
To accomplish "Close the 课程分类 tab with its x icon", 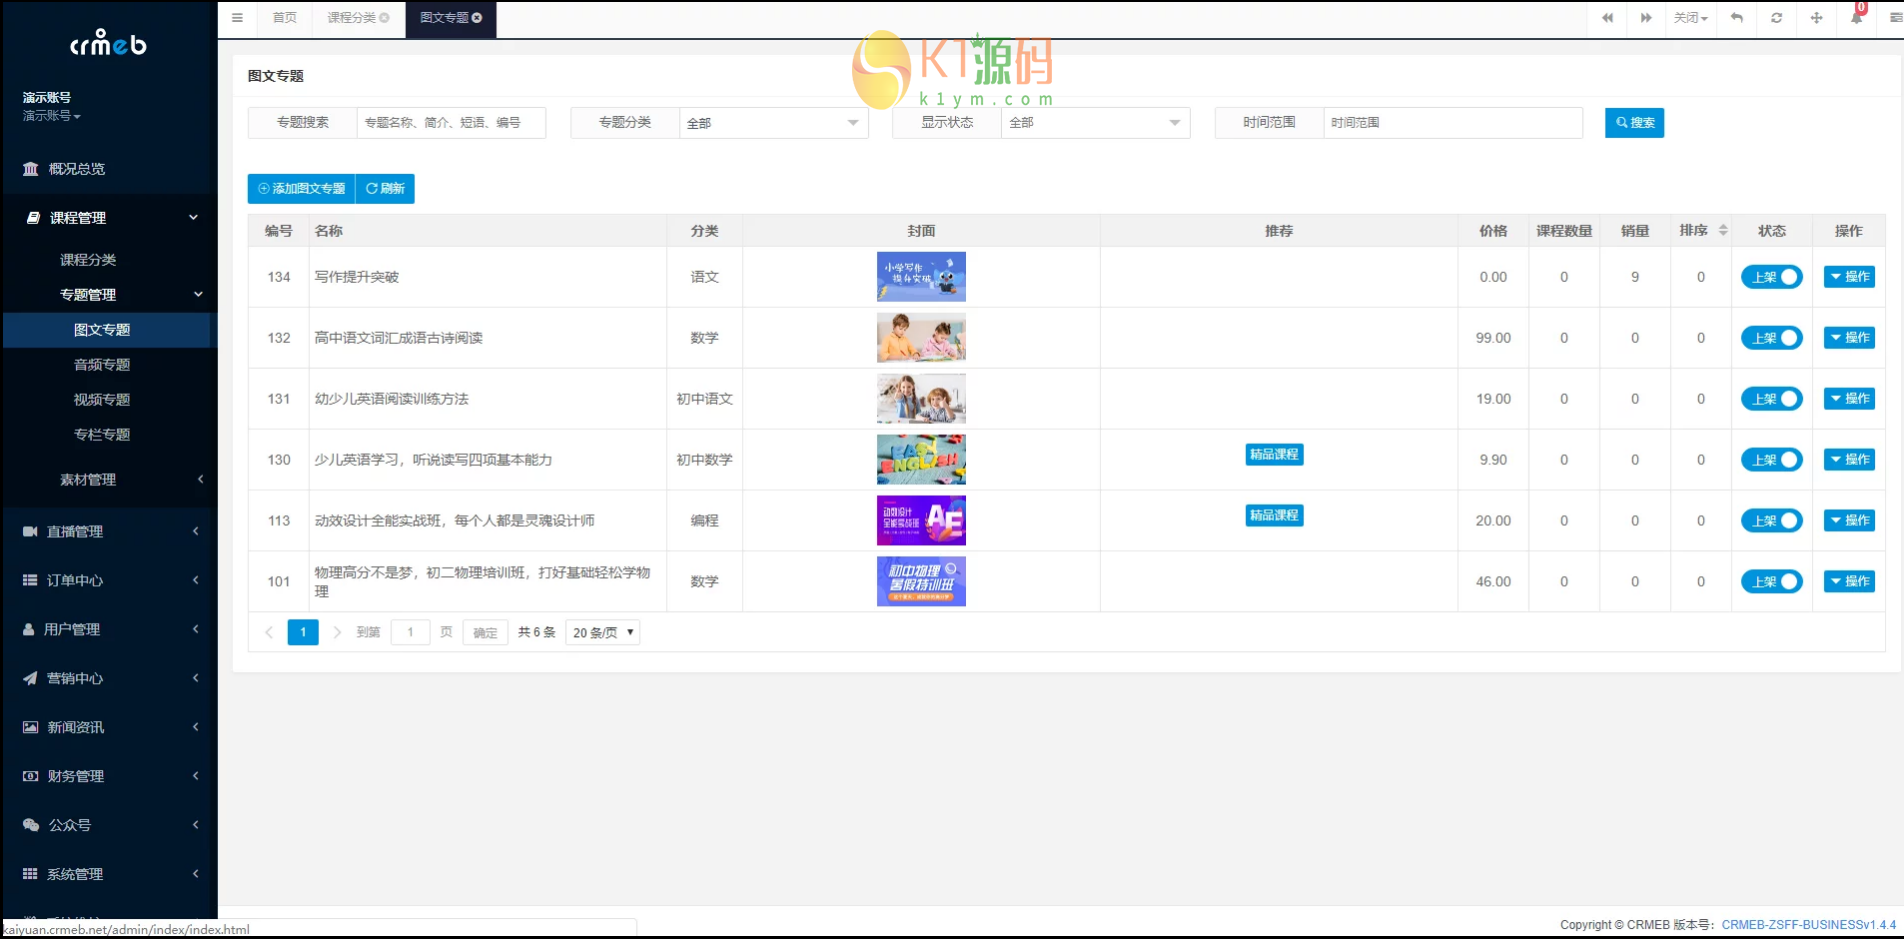I will click(384, 18).
